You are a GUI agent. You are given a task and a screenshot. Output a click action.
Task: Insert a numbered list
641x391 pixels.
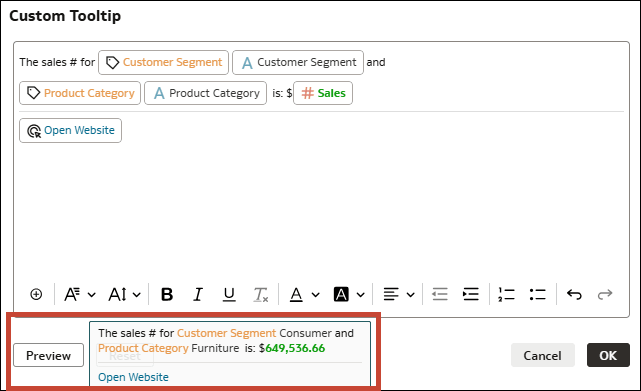point(506,294)
